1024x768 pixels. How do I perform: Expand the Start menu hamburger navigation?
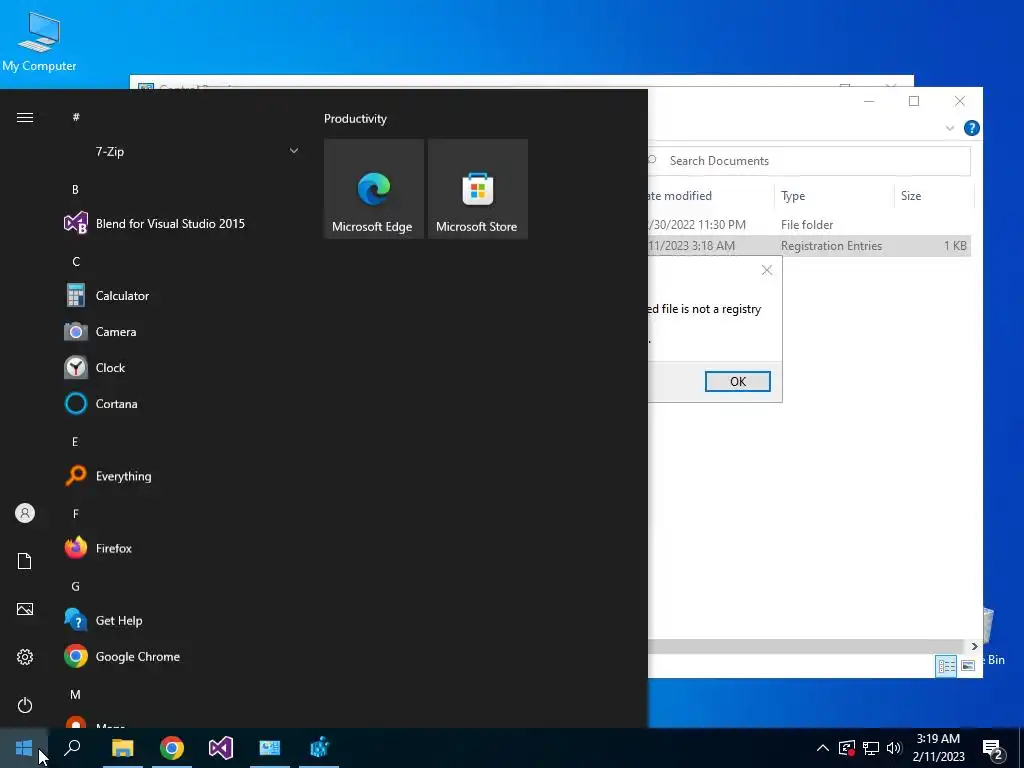(x=25, y=118)
